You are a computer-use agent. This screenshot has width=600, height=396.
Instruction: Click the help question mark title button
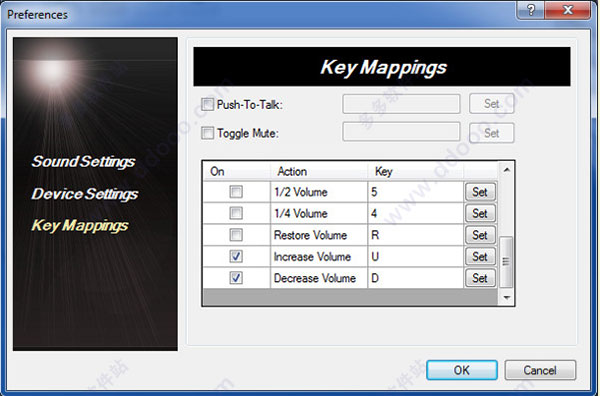531,10
